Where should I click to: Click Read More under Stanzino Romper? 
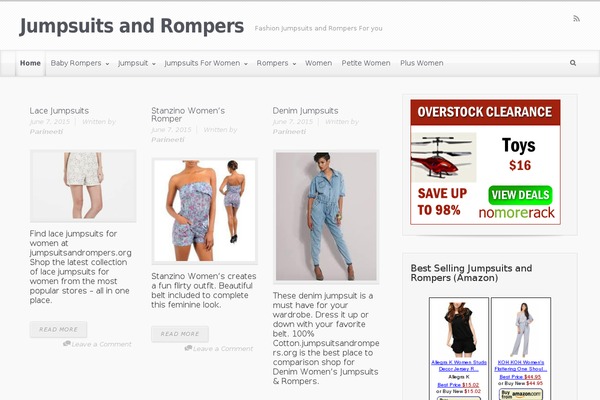coord(180,334)
